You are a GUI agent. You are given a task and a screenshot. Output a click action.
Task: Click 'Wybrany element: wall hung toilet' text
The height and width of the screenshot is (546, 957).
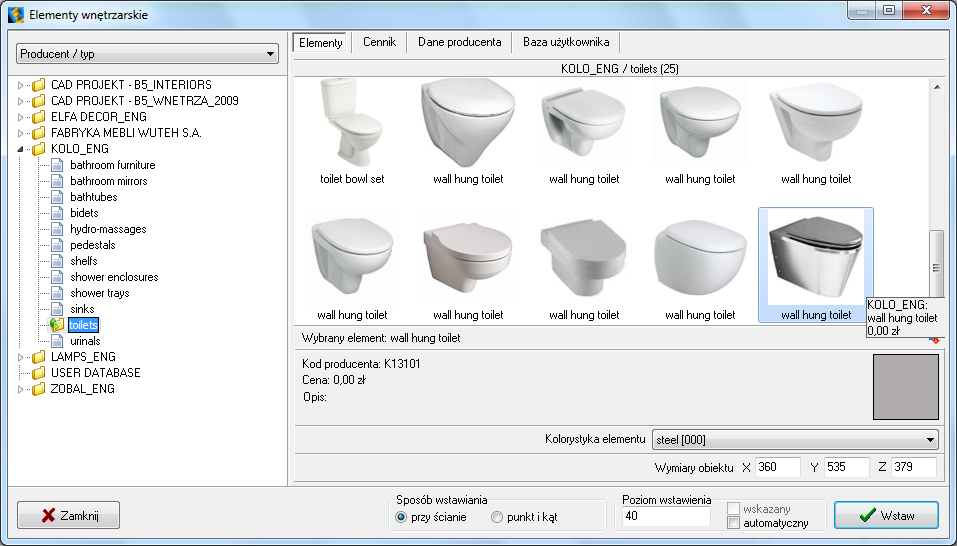tap(381, 338)
